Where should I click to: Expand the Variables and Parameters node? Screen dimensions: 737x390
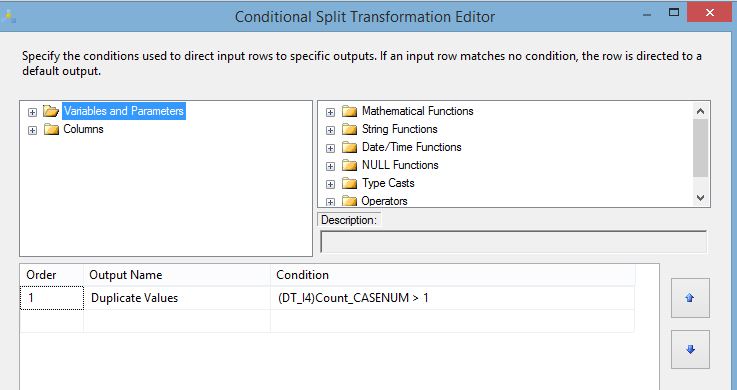[x=32, y=112]
